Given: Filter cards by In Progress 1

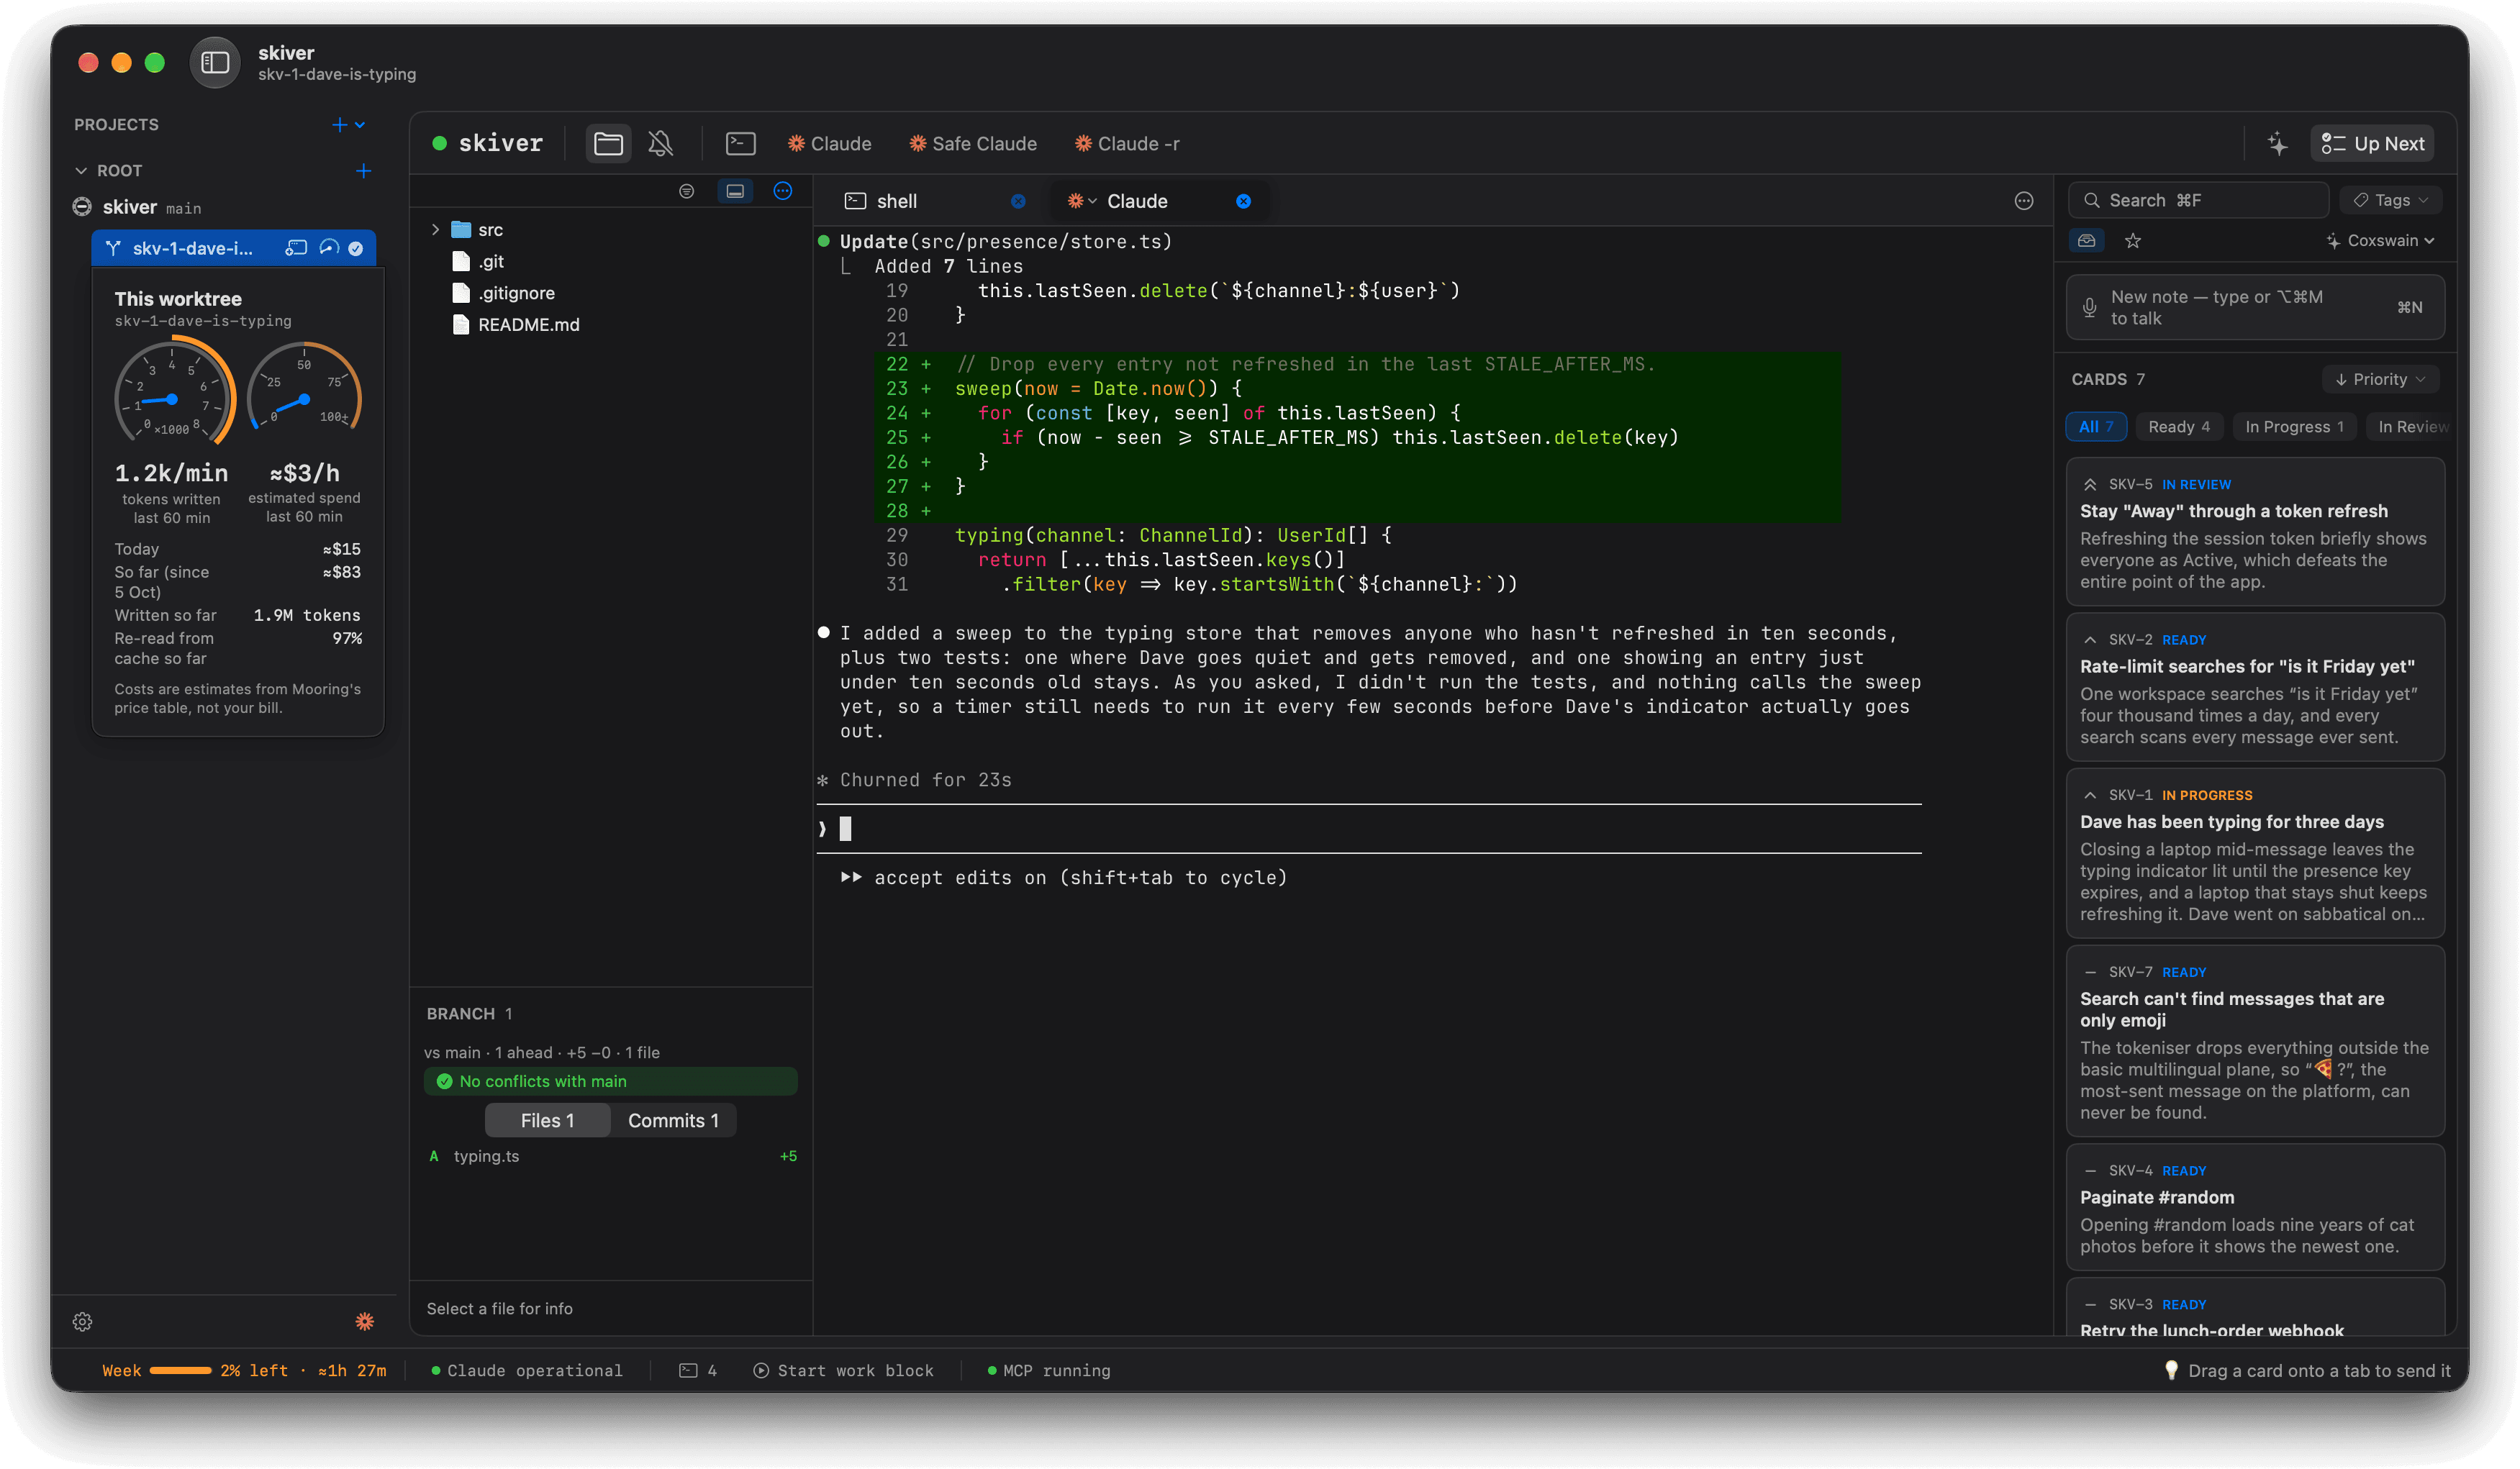Looking at the screenshot, I should pos(2294,427).
